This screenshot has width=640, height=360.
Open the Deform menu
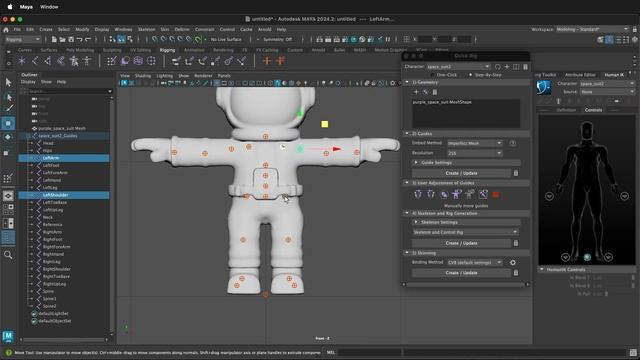(x=182, y=29)
